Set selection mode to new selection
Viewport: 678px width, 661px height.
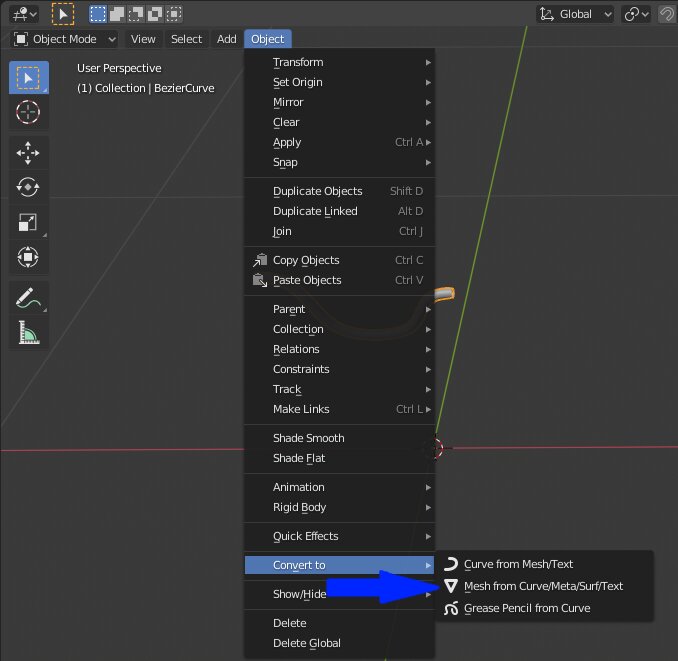(98, 14)
